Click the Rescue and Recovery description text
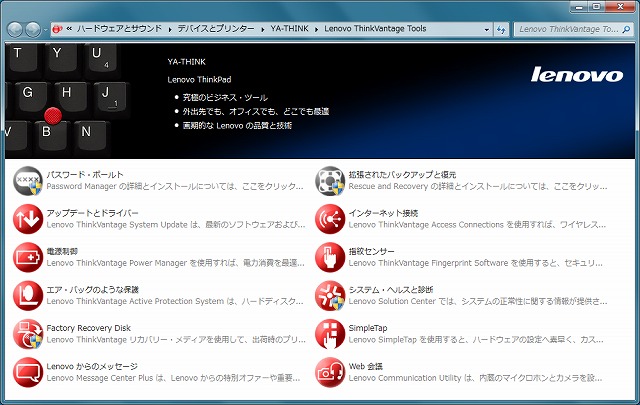 [478, 186]
